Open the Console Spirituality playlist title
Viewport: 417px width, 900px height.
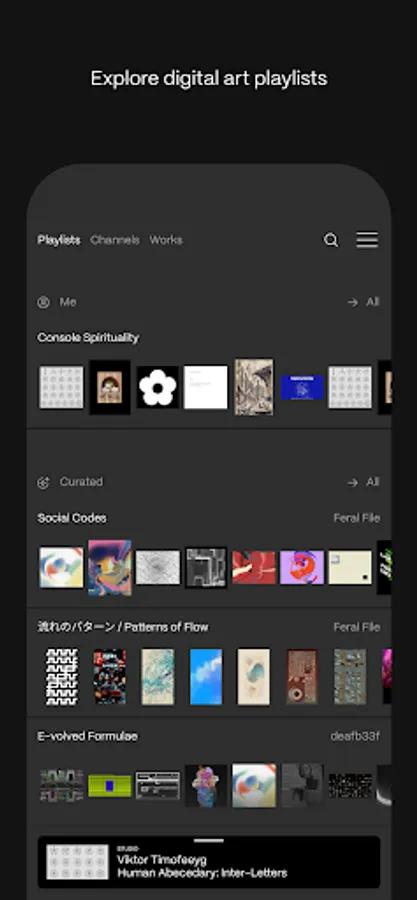click(x=88, y=338)
